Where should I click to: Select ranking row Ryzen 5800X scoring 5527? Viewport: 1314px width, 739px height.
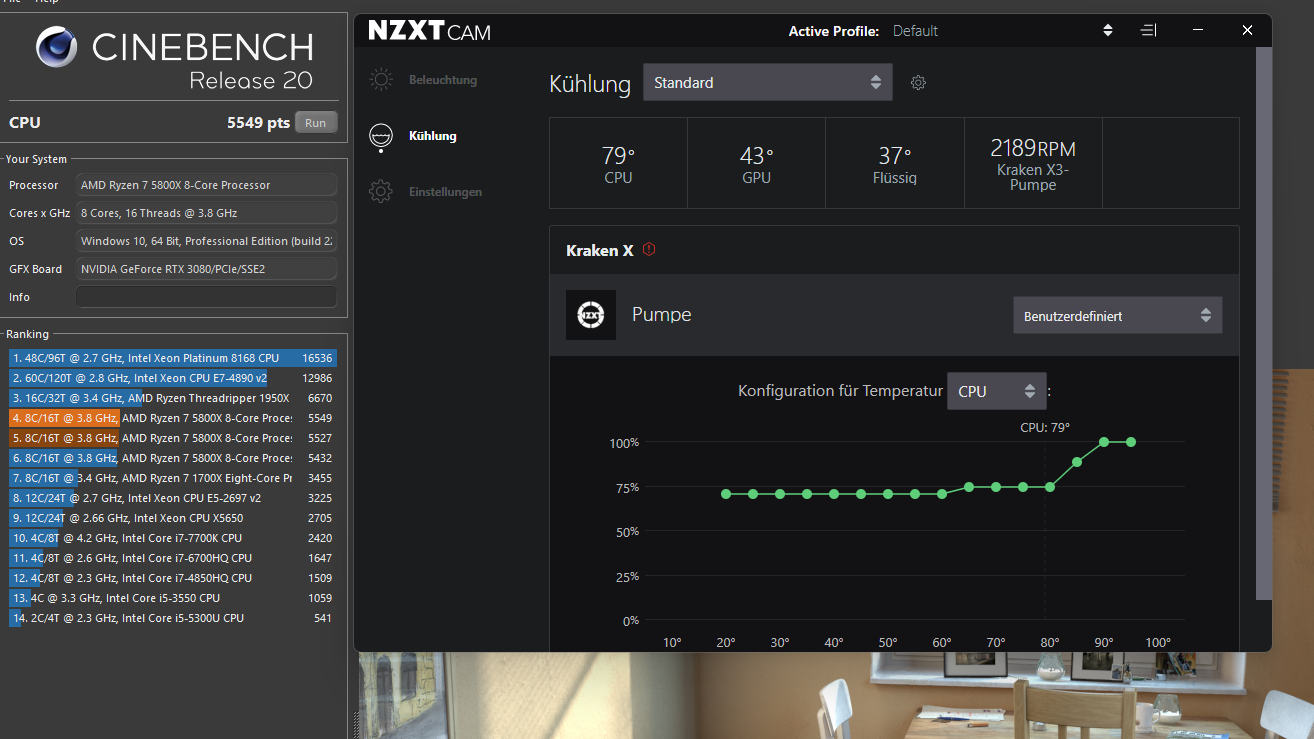pyautogui.click(x=173, y=438)
